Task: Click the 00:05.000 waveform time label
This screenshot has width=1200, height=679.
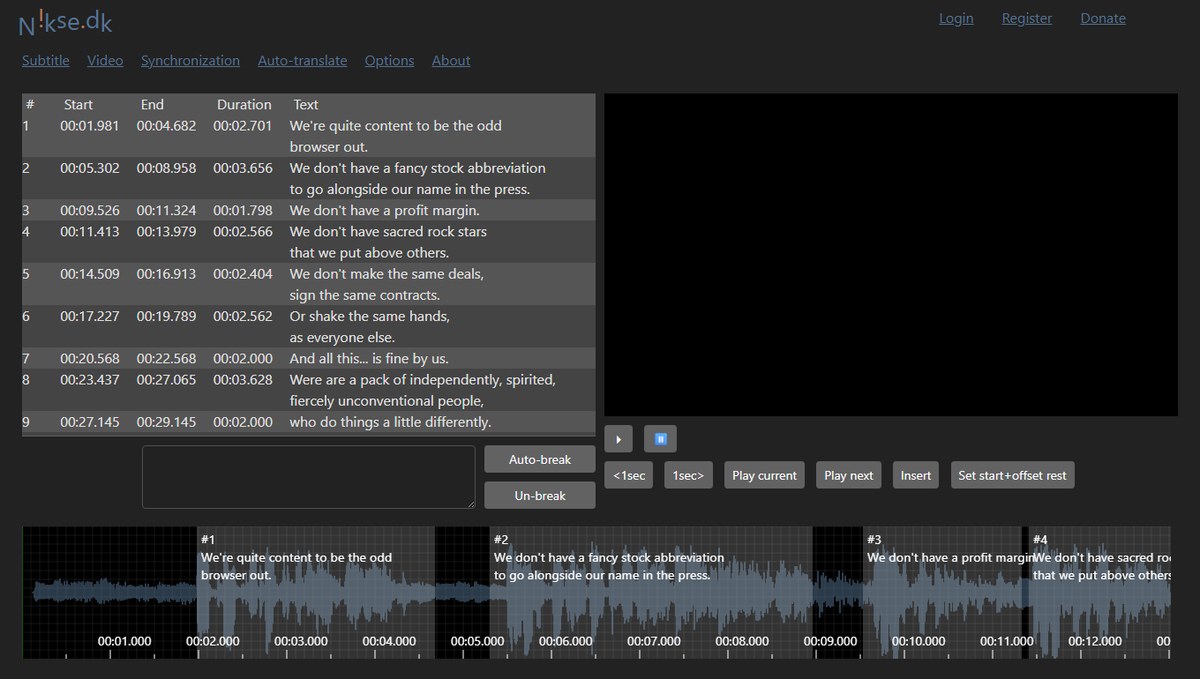Action: (478, 641)
